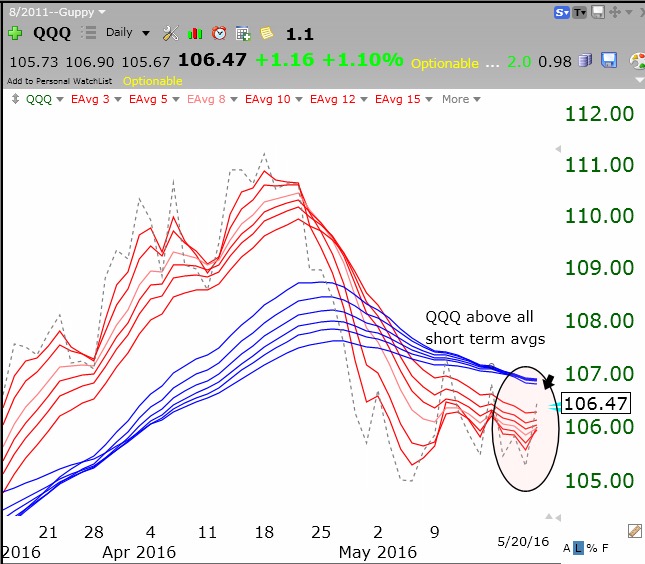The height and width of the screenshot is (564, 645).
Task: Expand the EAvg 10 indicator dropdown
Action: coord(299,99)
